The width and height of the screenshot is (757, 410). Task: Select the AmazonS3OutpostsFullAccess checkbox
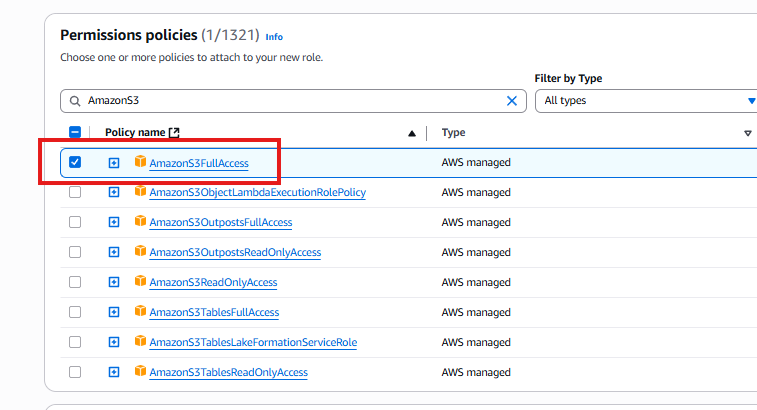point(75,222)
